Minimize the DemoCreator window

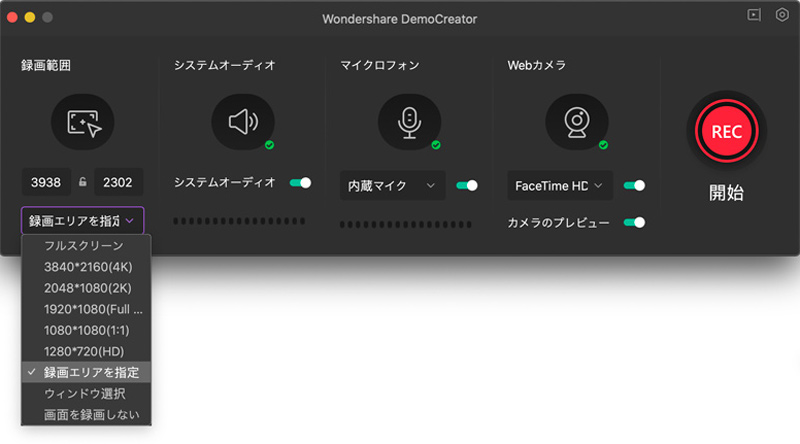click(x=30, y=17)
